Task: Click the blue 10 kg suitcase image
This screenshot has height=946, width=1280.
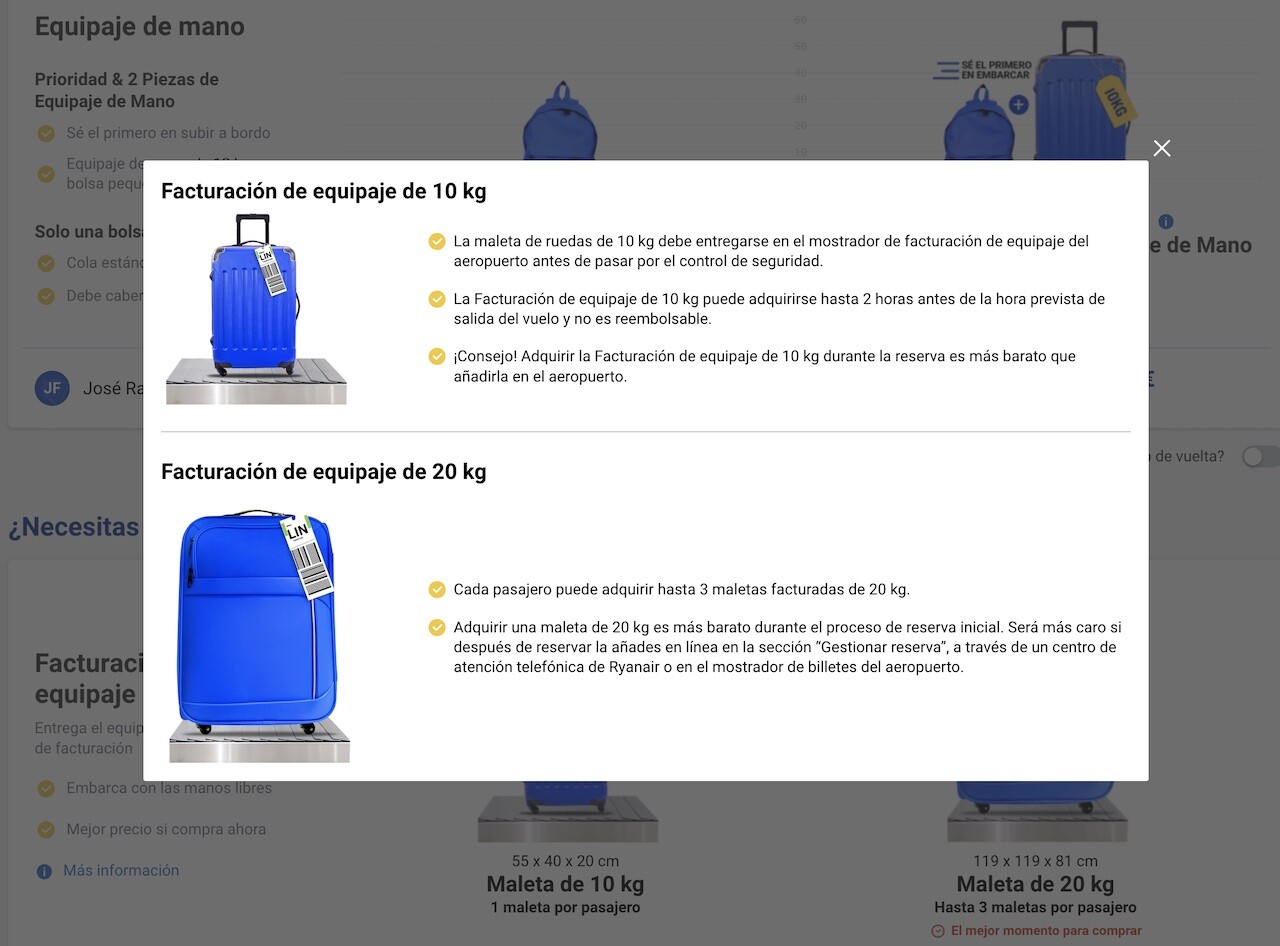Action: point(255,309)
